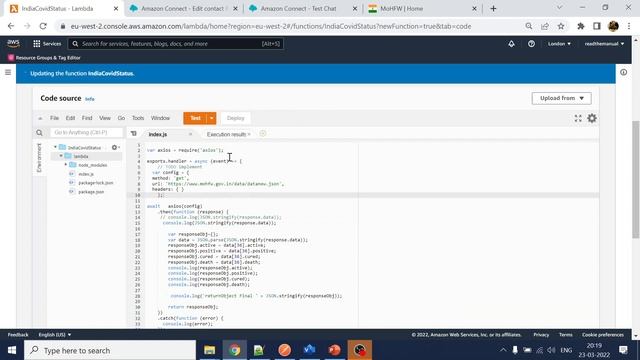640x360 pixels.
Task: Open the Privacy link in footer
Action: coord(541,335)
